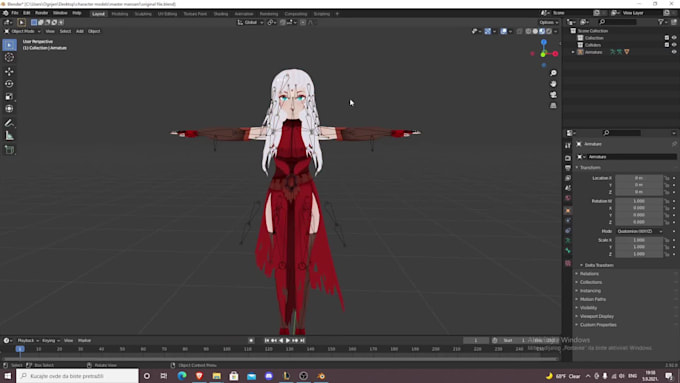The width and height of the screenshot is (680, 383).
Task: Switch perspective/orthographic grid icon
Action: 553,105
